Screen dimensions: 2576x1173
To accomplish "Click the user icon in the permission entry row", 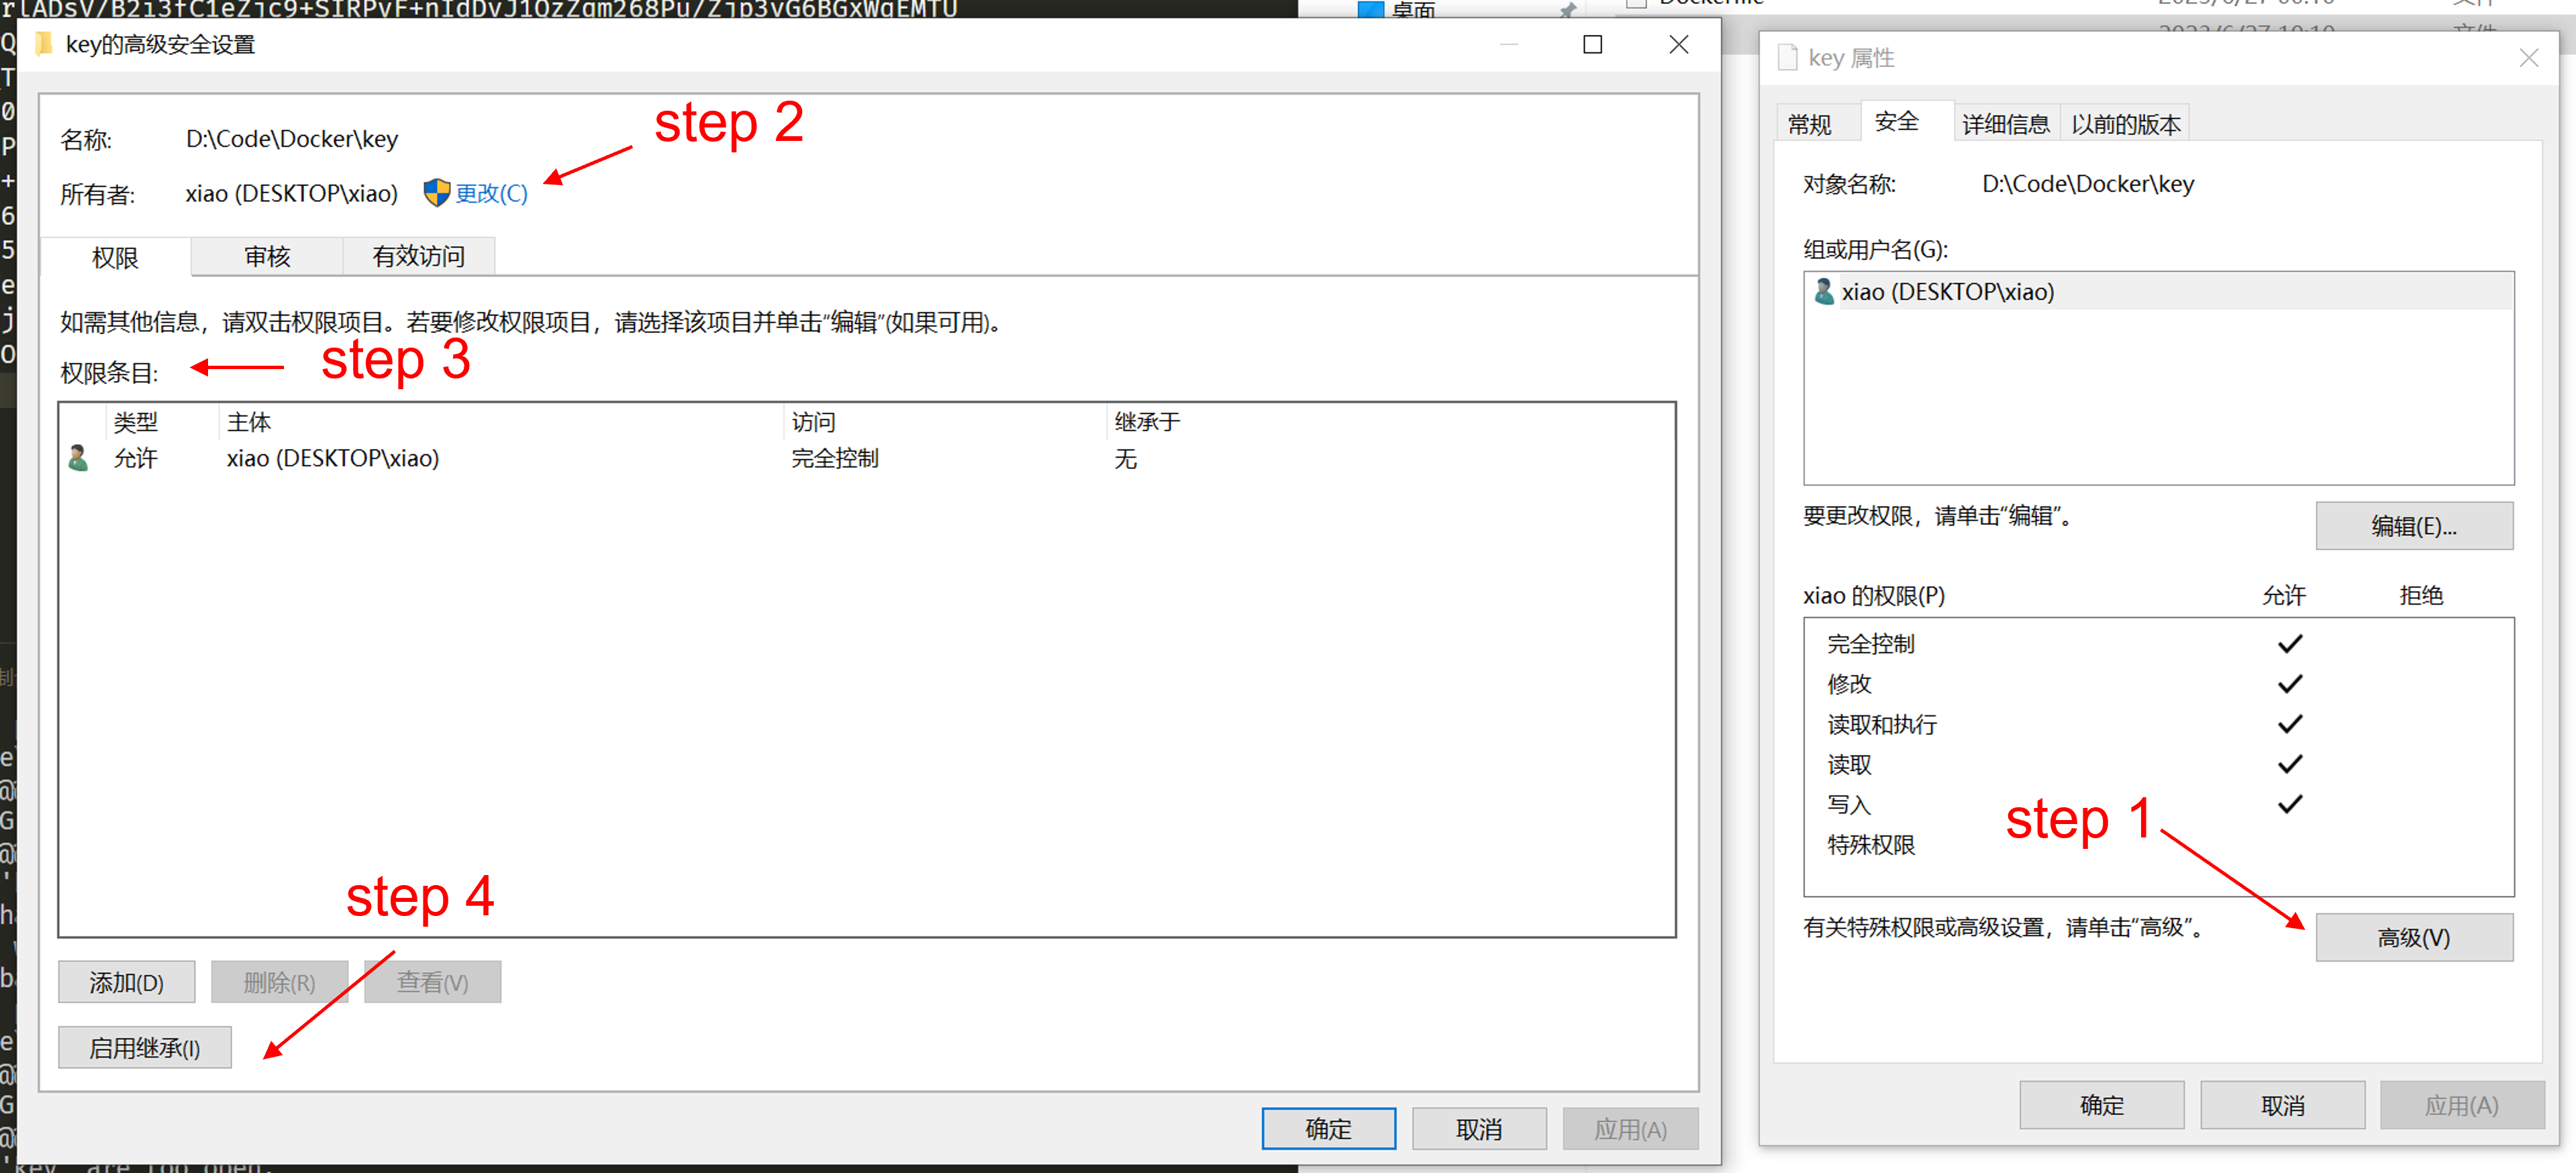I will [x=78, y=458].
